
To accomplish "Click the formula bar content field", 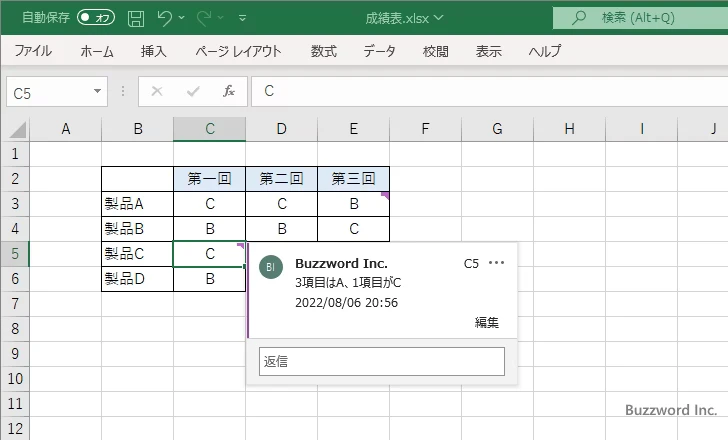I will pos(490,91).
